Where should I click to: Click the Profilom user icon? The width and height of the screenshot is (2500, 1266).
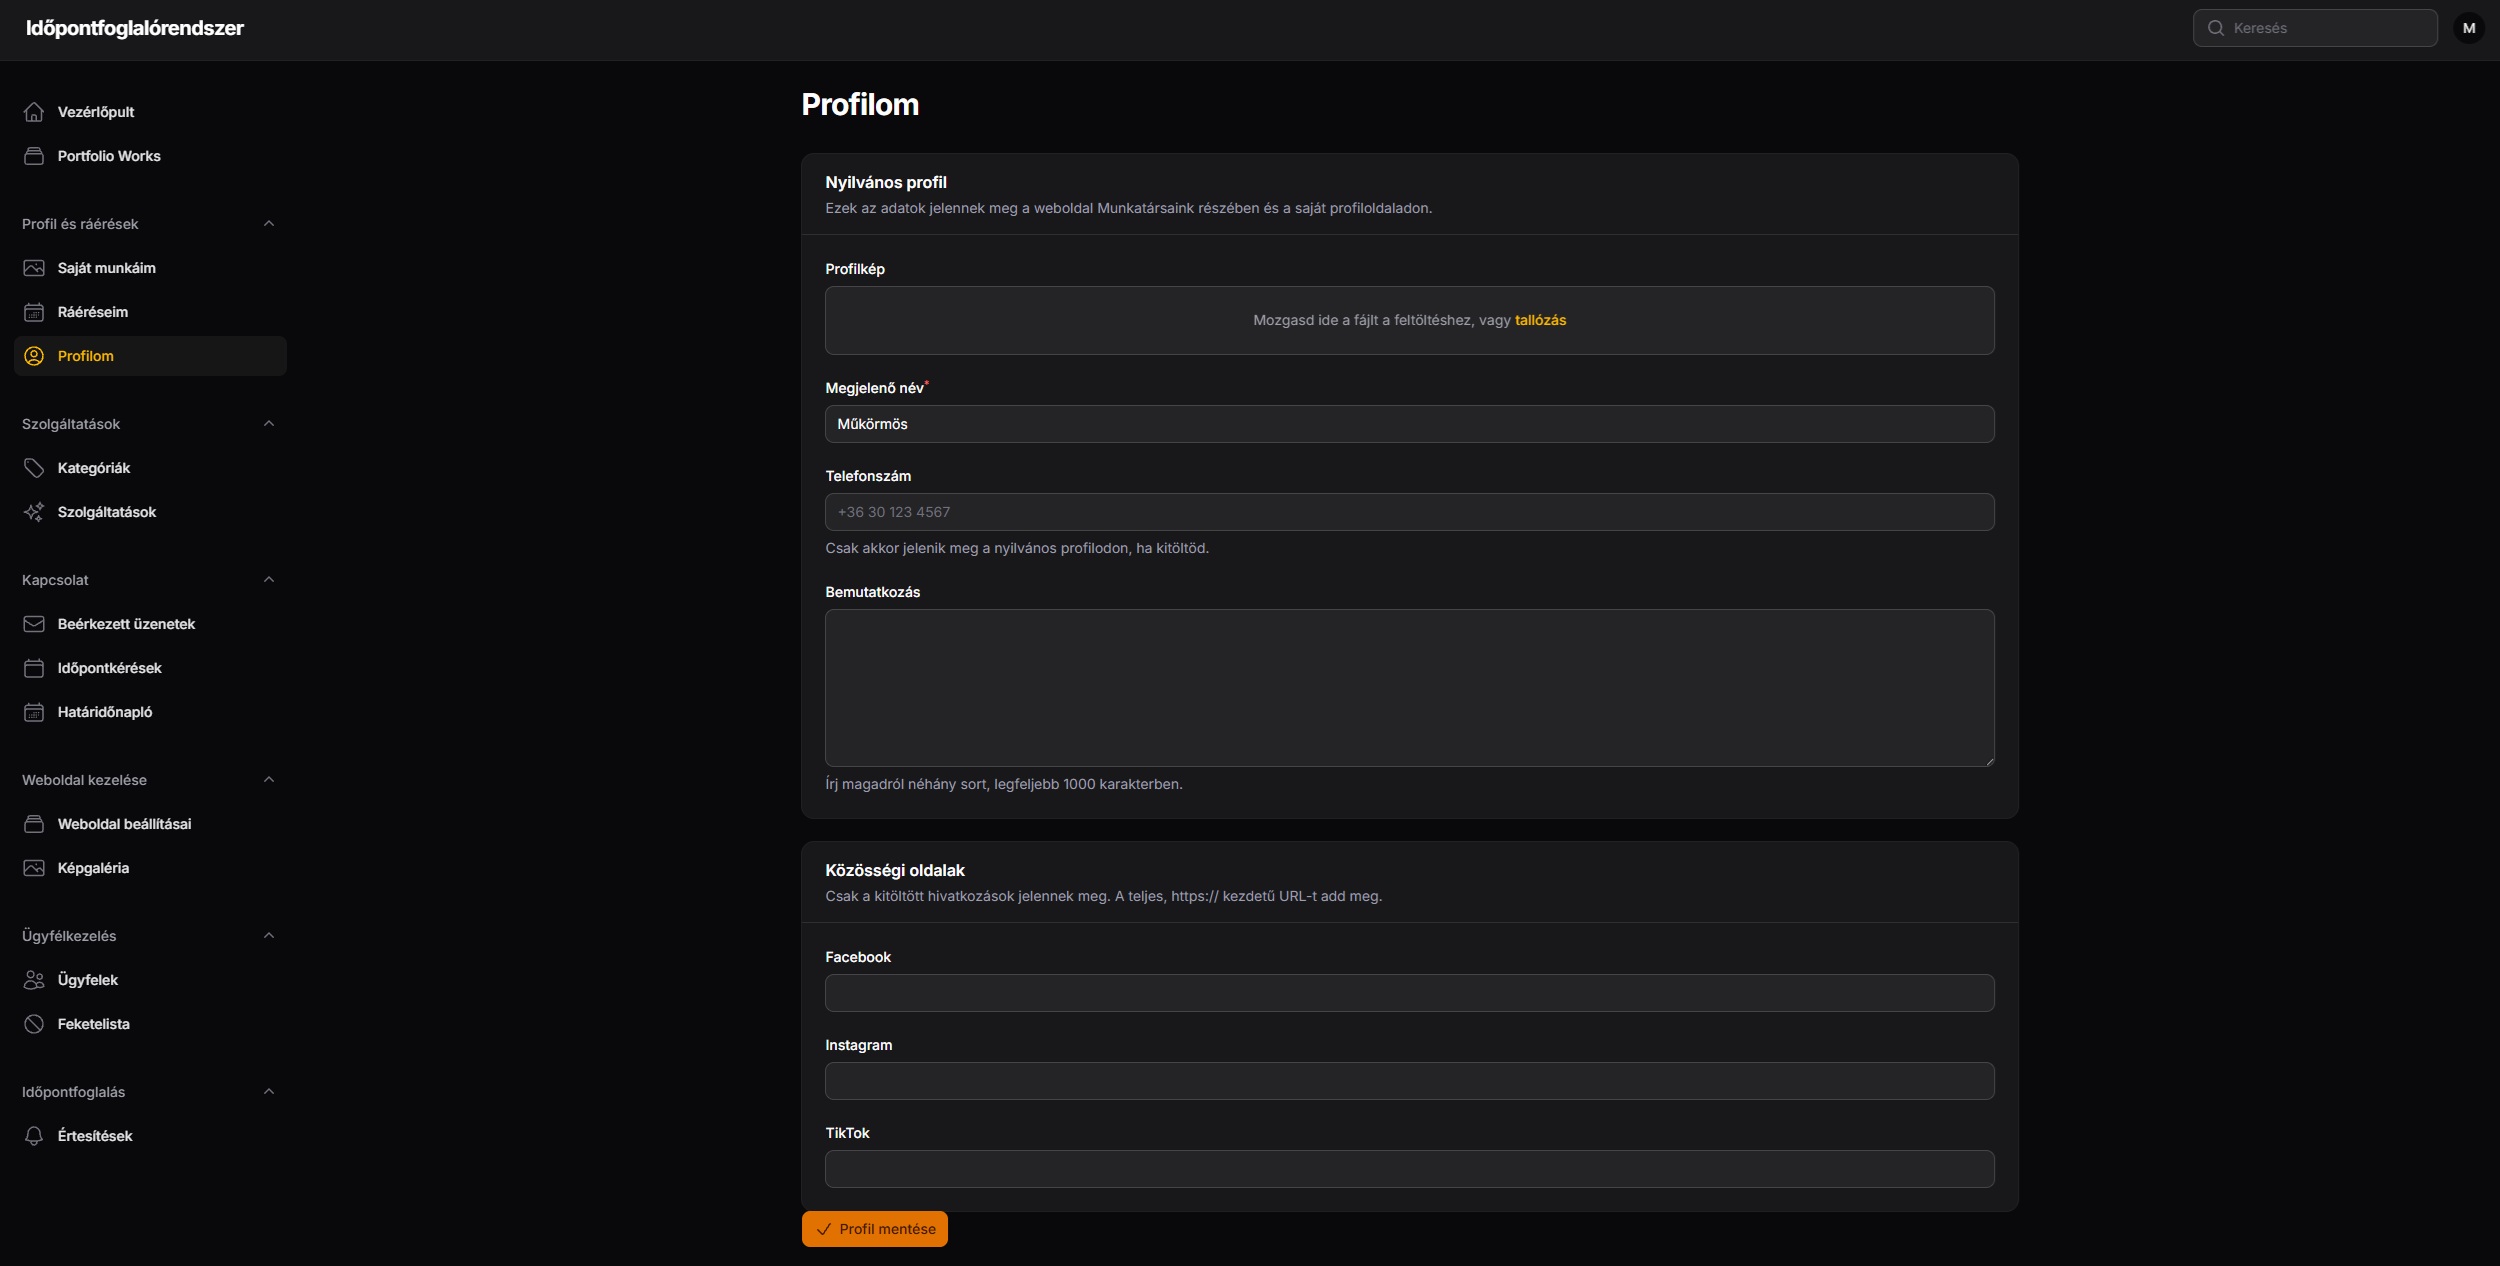[x=34, y=356]
